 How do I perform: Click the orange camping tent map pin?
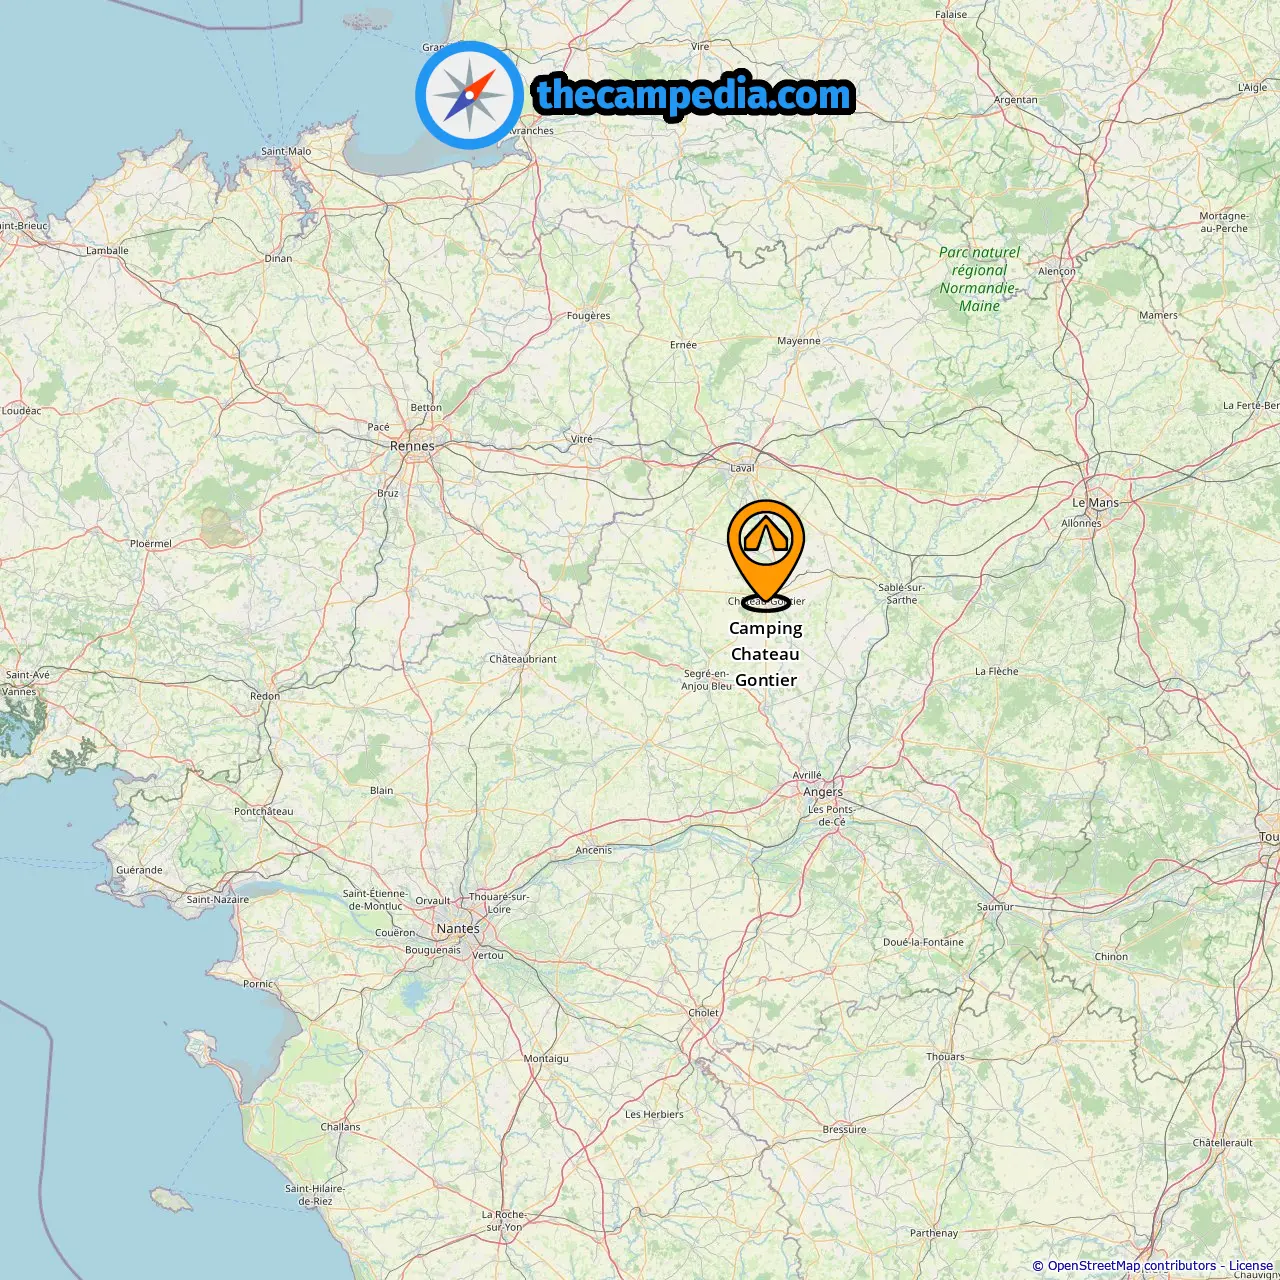tap(766, 552)
